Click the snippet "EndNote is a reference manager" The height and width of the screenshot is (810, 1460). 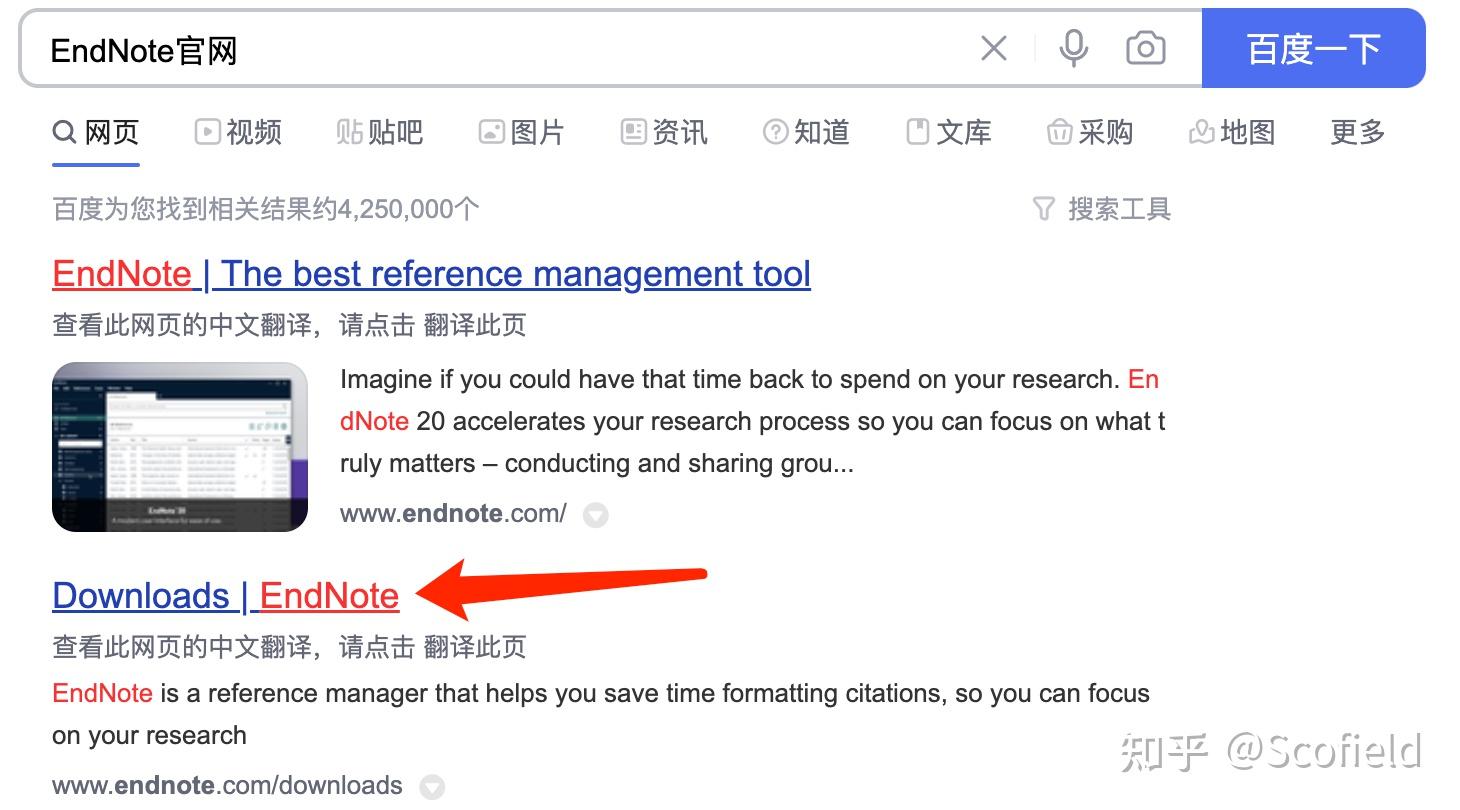point(601,714)
